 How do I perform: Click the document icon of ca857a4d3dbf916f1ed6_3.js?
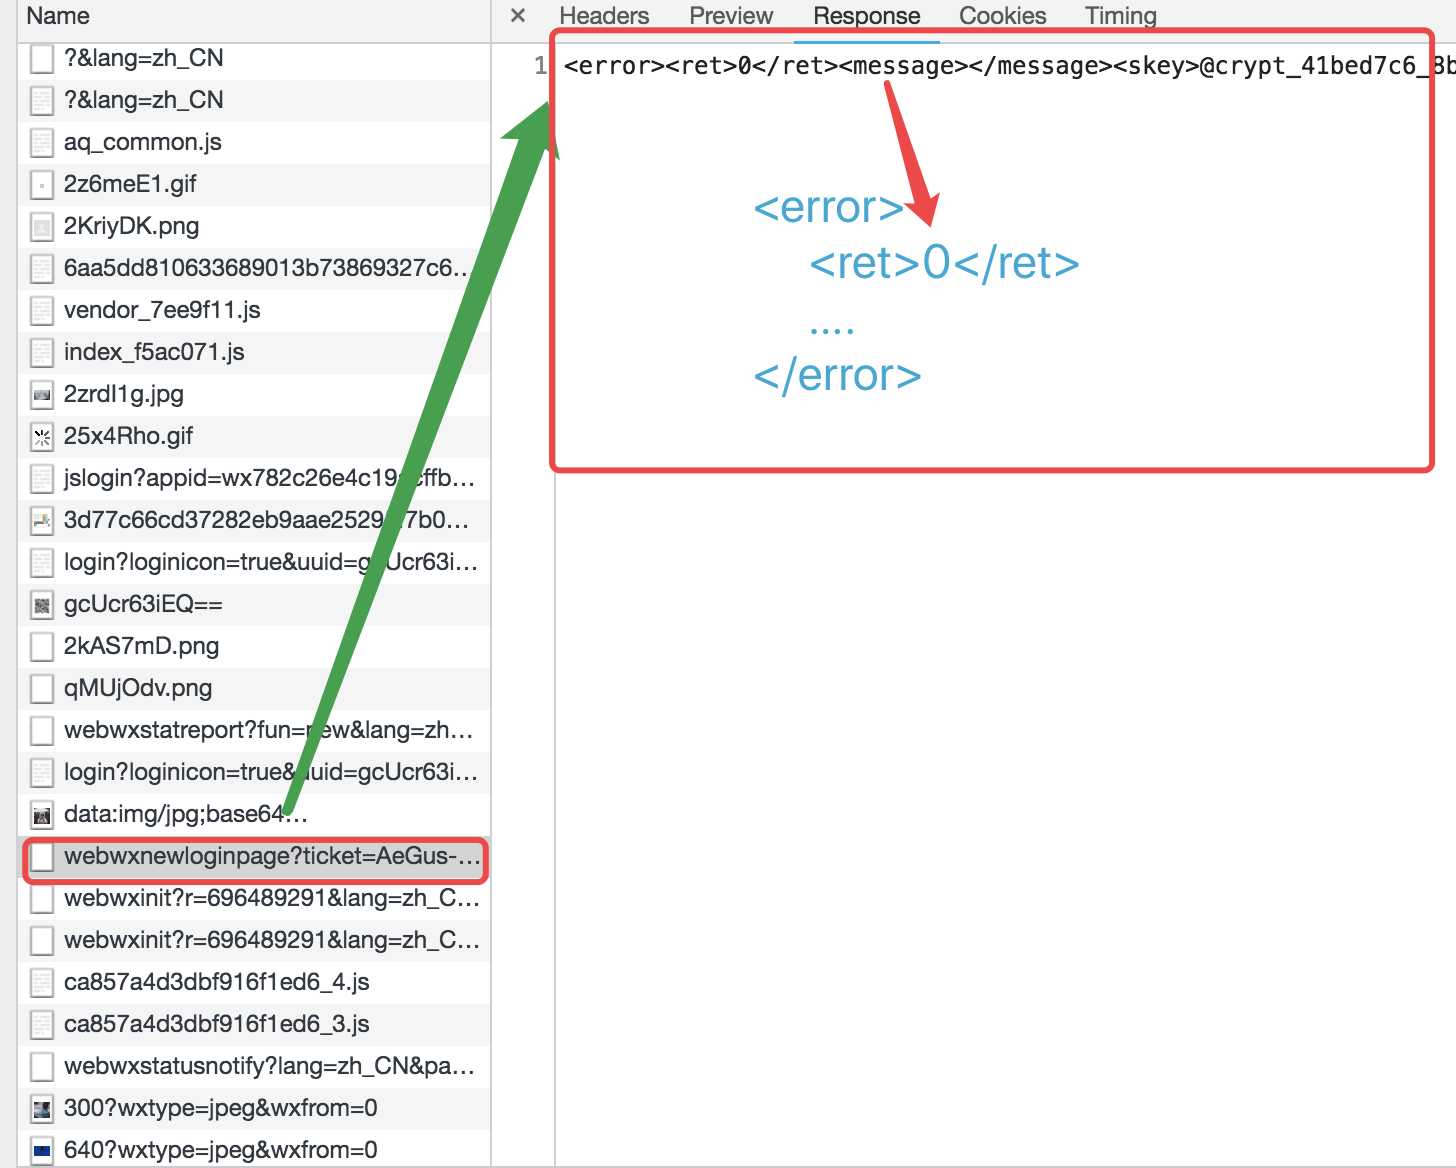coord(42,1025)
